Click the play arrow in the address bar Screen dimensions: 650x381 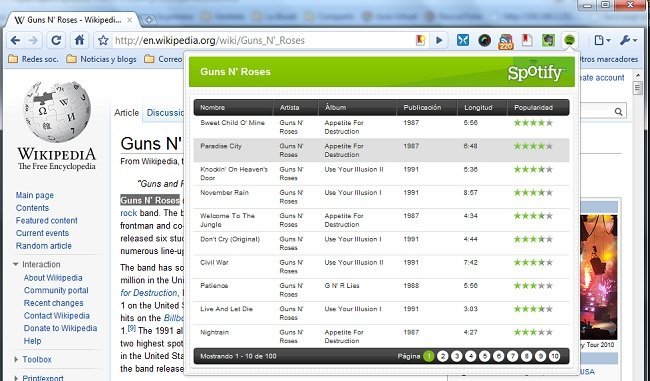(x=439, y=40)
